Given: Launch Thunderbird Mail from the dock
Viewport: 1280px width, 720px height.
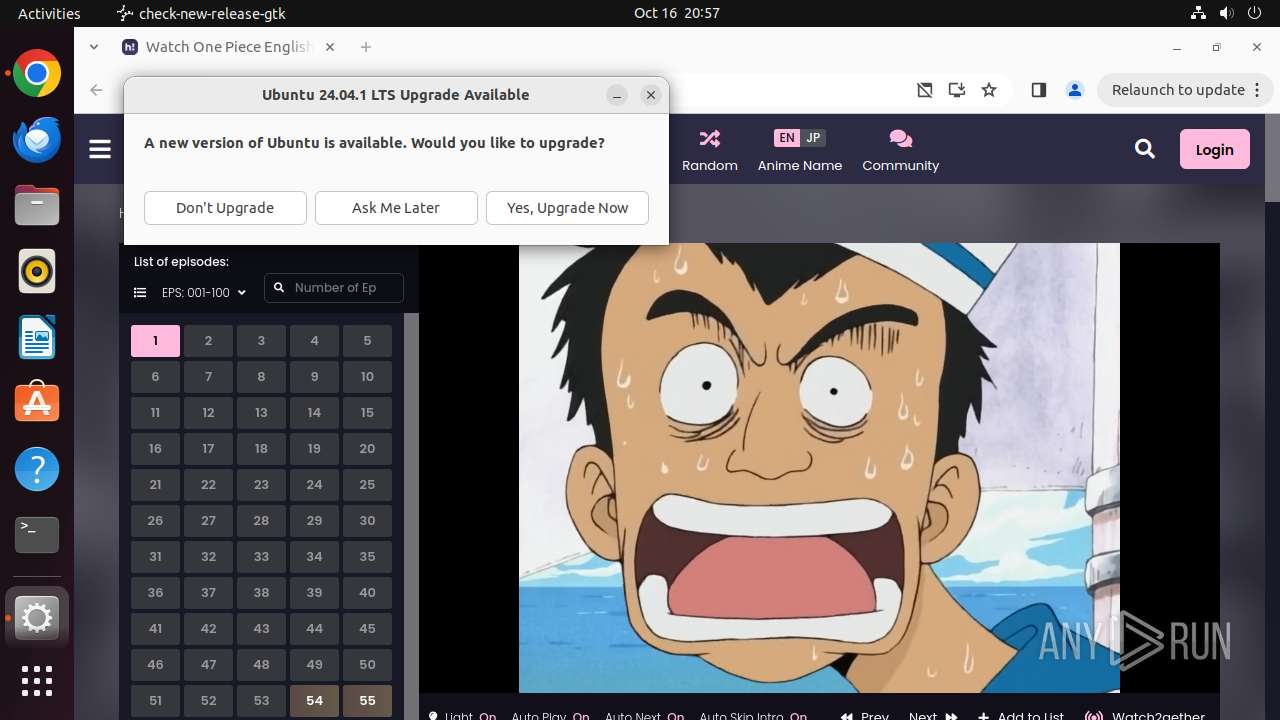Looking at the screenshot, I should (x=37, y=140).
